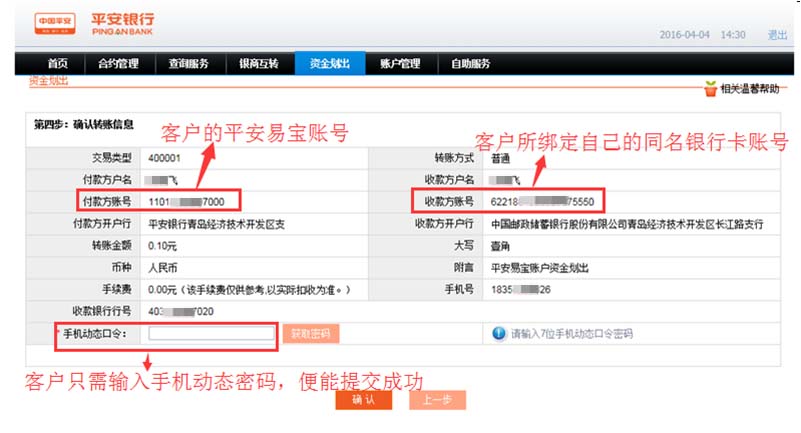
Task: Open the 查询服务 menu tab
Action: pyautogui.click(x=189, y=63)
